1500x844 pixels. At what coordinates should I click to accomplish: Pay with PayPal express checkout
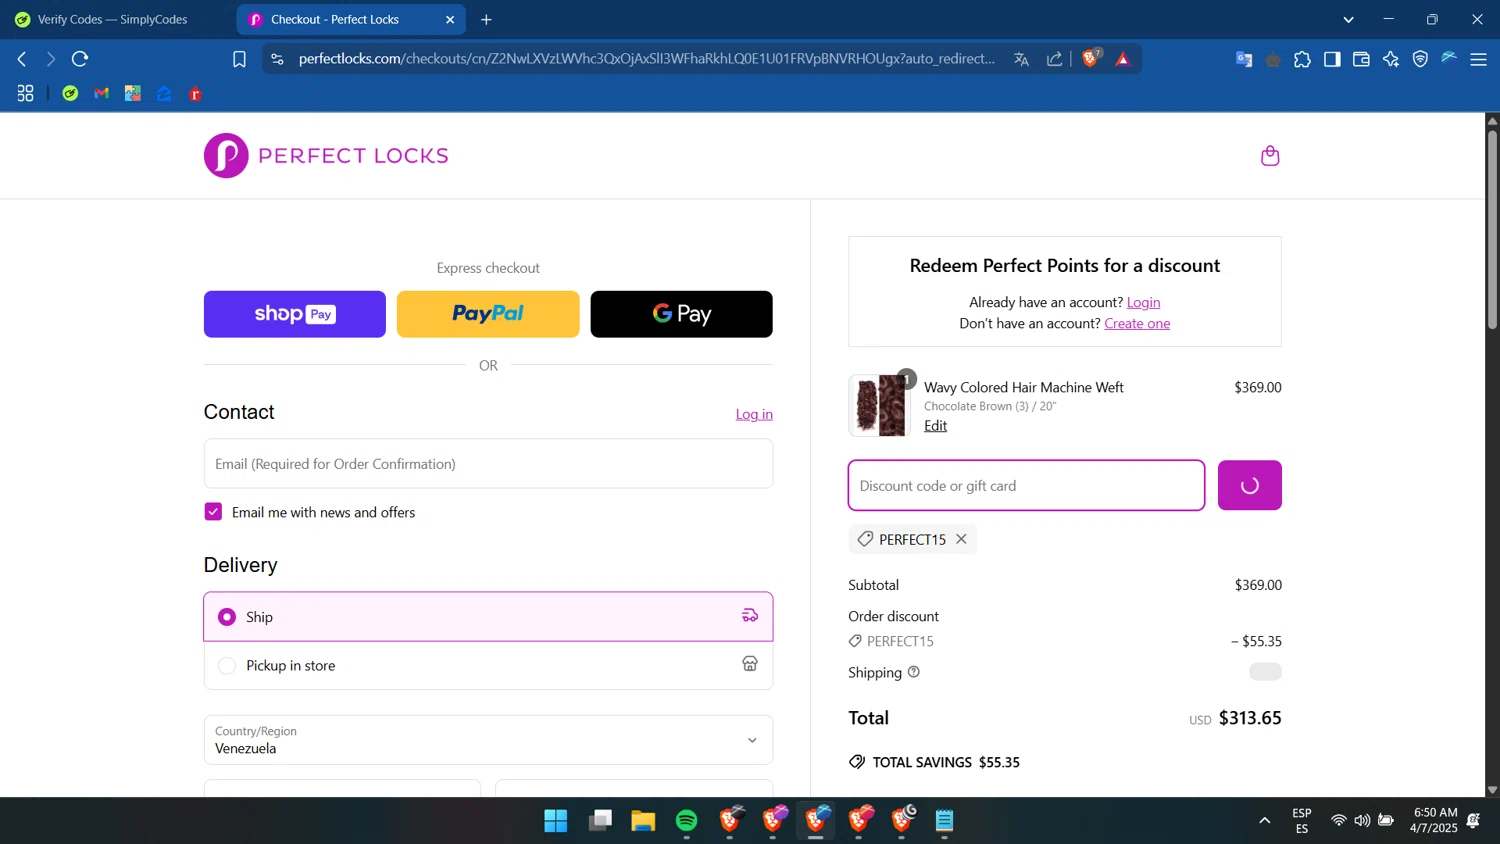(x=488, y=314)
